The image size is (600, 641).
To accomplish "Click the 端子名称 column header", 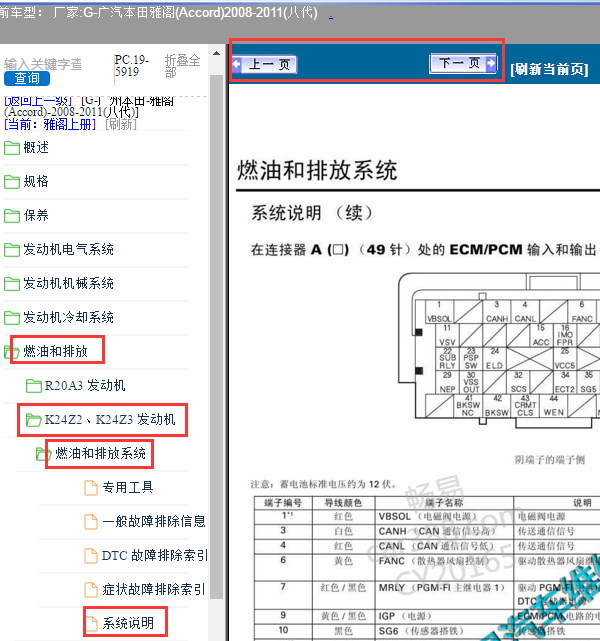I will coord(444,503).
